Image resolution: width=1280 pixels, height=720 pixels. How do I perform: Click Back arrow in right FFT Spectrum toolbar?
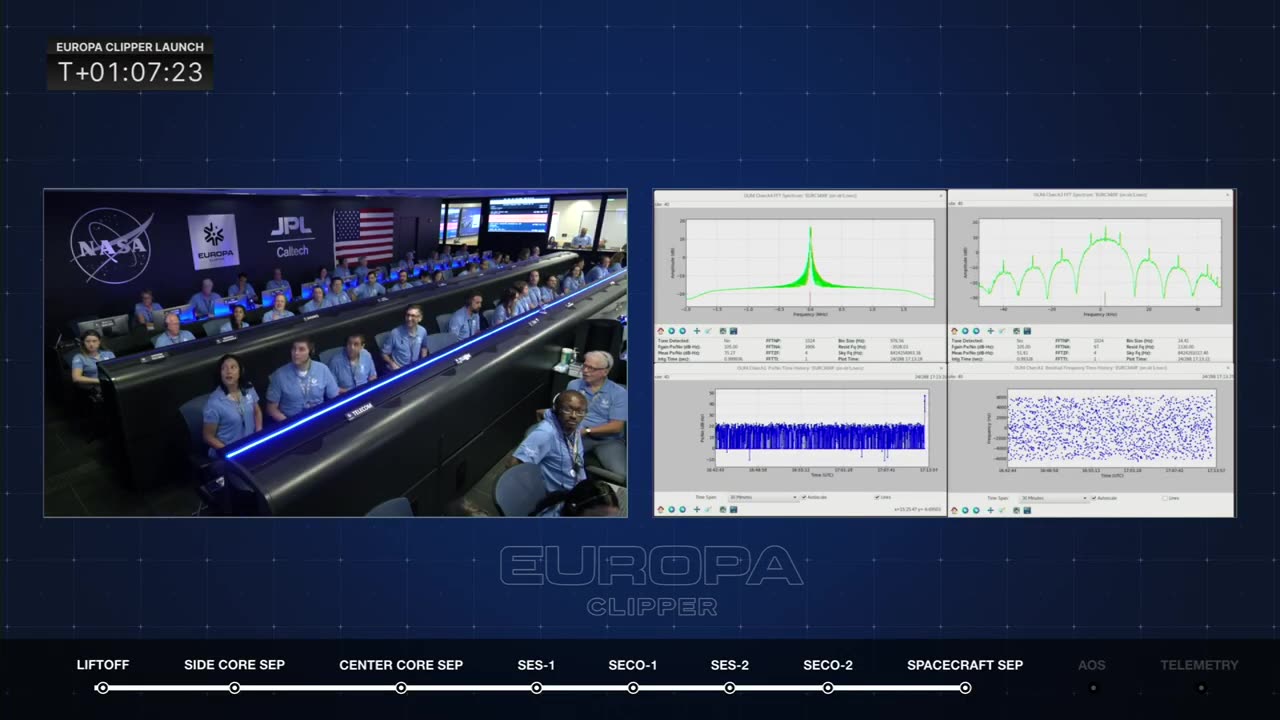(x=966, y=331)
